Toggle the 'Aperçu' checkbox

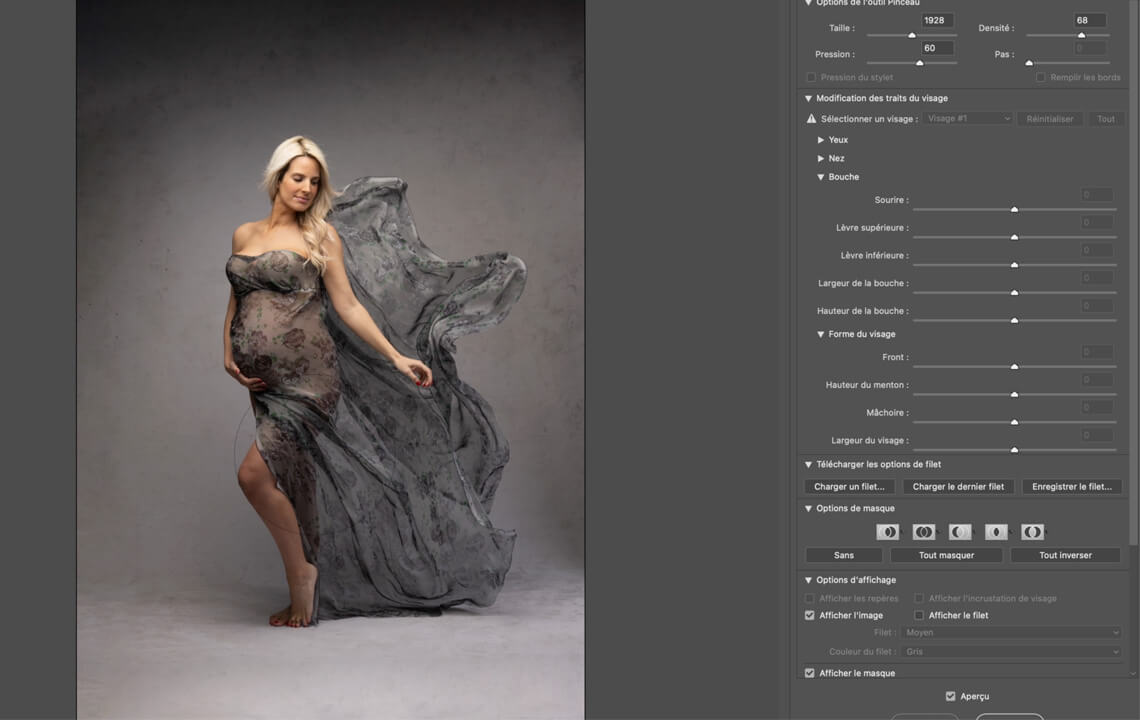(x=950, y=696)
